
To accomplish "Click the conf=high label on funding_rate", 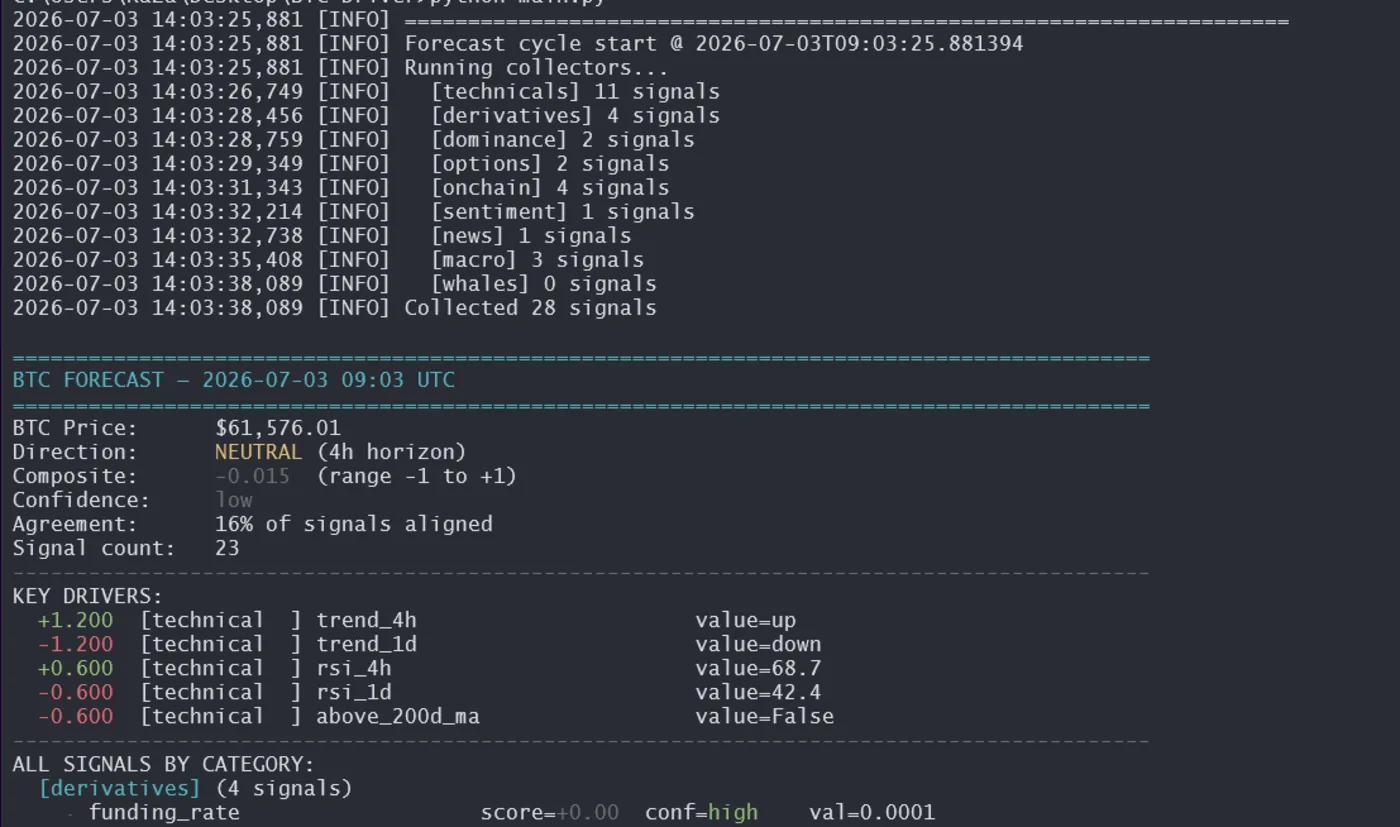I will pos(701,812).
